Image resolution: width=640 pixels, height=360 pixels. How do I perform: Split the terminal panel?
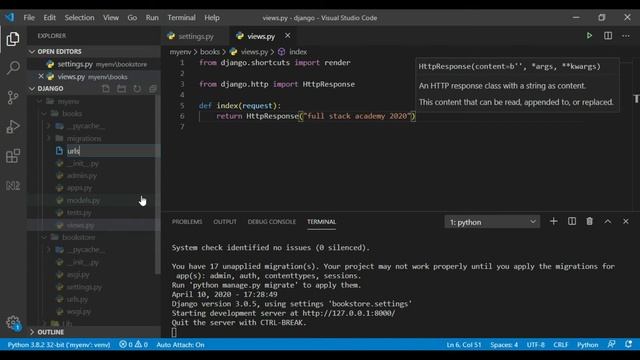click(572, 221)
